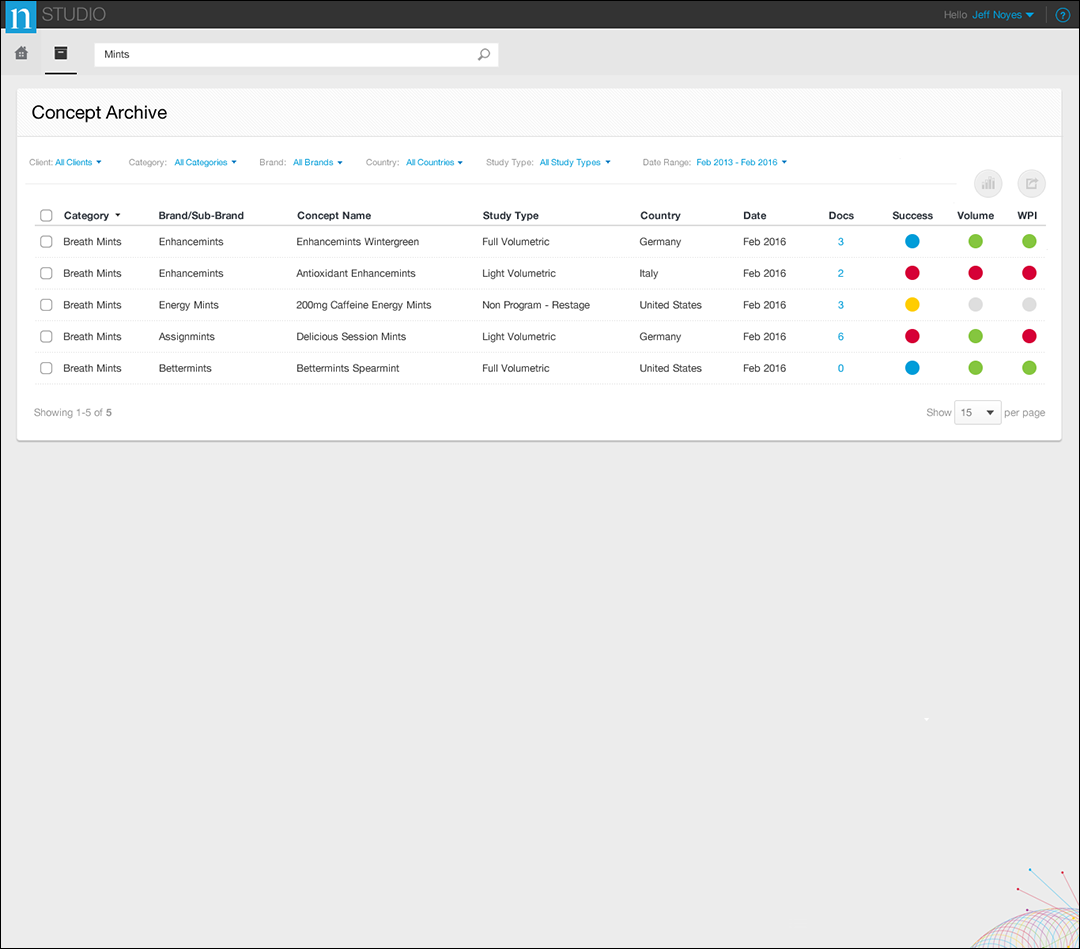Check the 200mg Caffeine Energy Mints checkbox
This screenshot has width=1080, height=949.
(46, 305)
